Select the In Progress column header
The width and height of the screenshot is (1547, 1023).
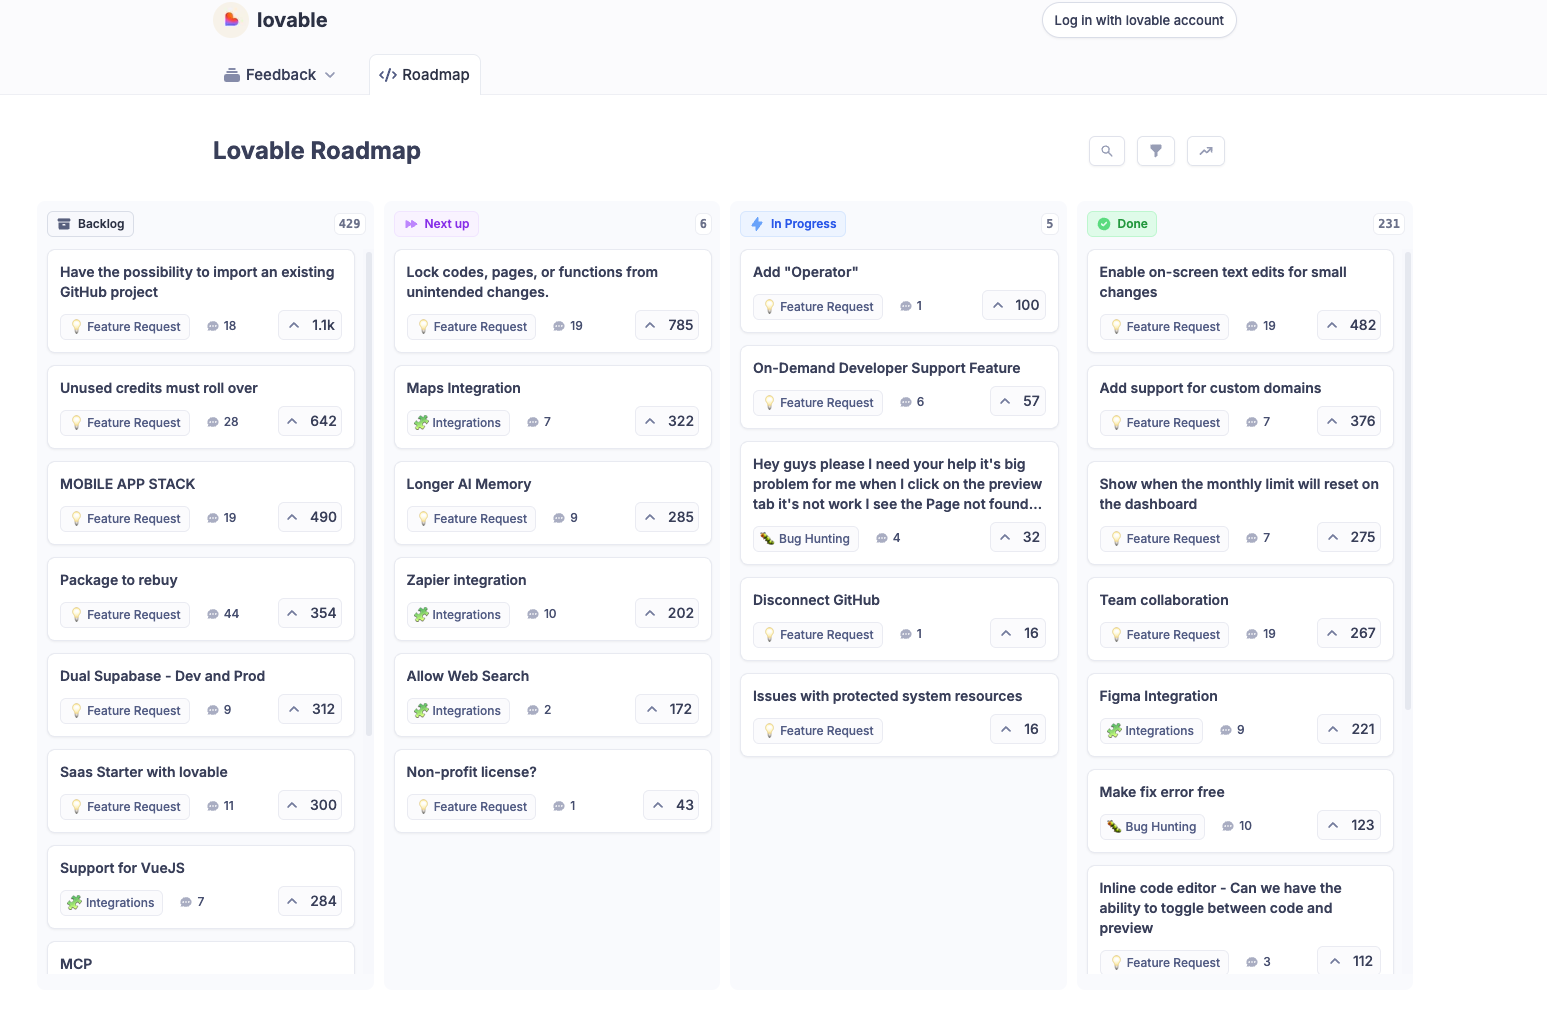click(793, 224)
